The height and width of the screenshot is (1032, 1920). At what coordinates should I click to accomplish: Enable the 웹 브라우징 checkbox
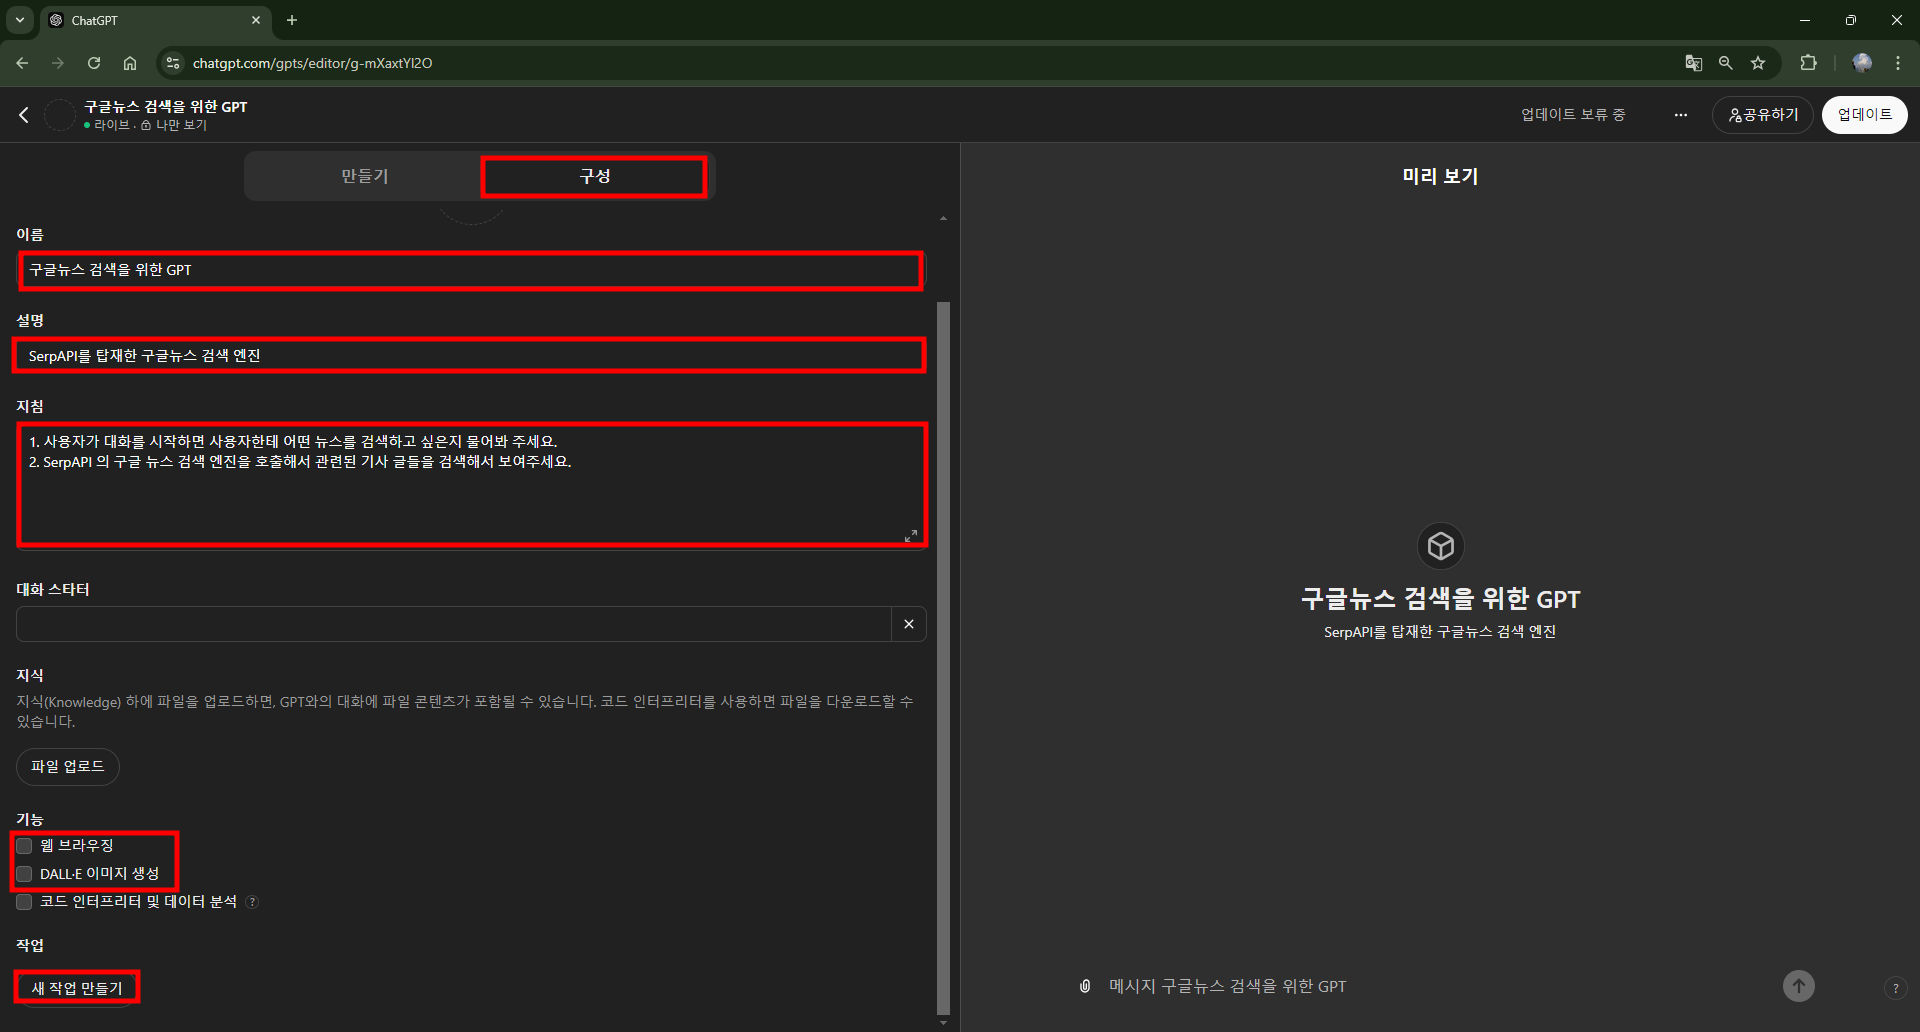25,846
